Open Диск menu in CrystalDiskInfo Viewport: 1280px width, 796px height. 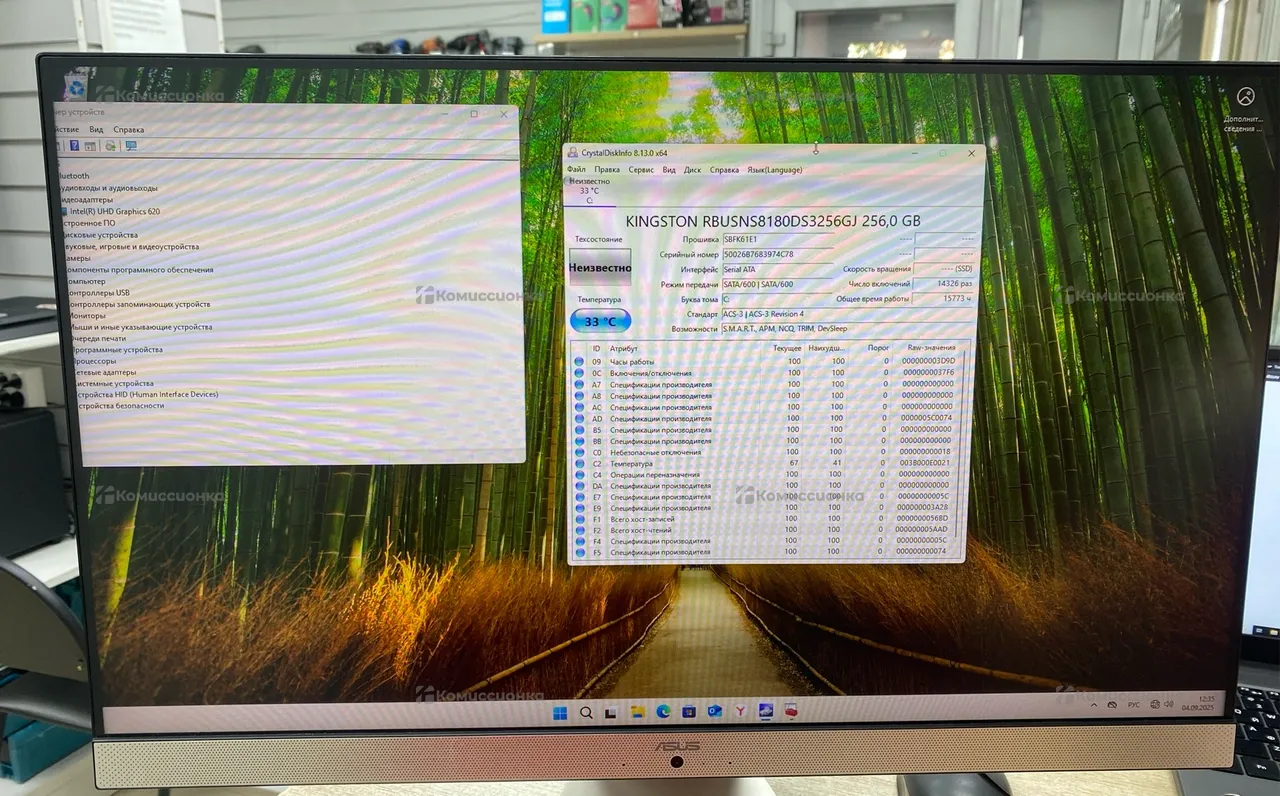(692, 170)
